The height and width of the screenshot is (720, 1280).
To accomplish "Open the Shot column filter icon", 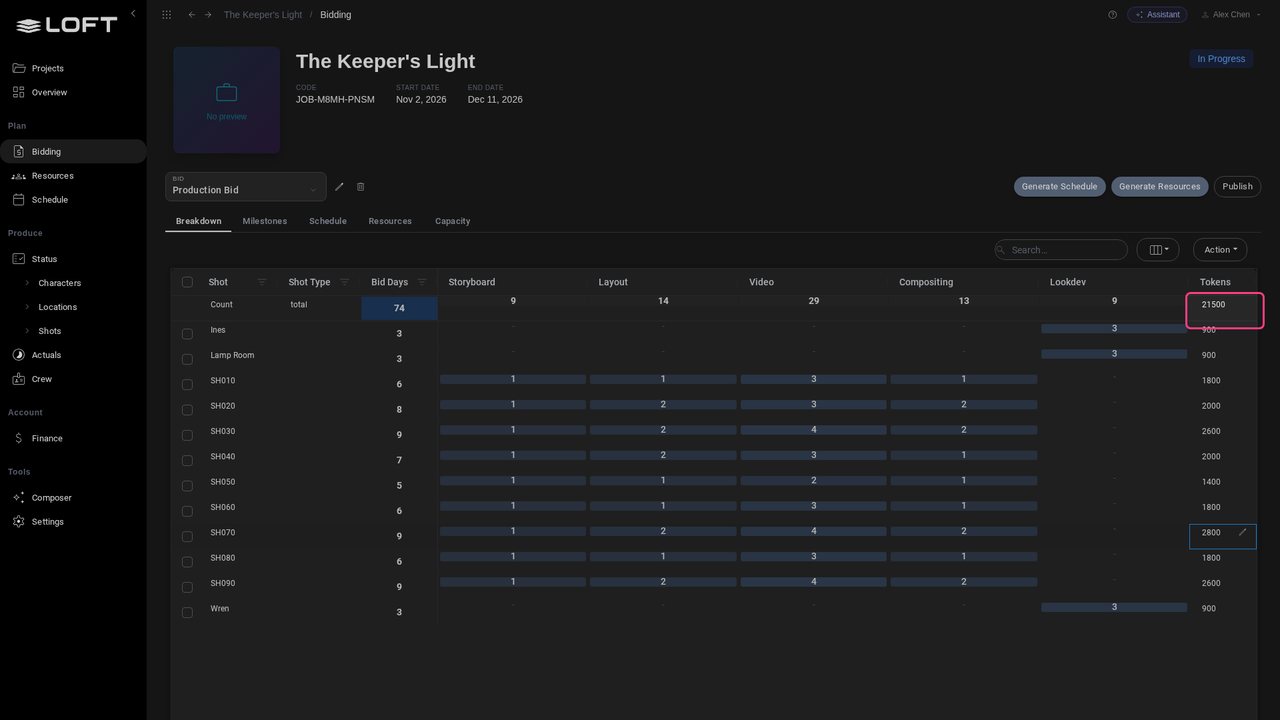I will 262,282.
